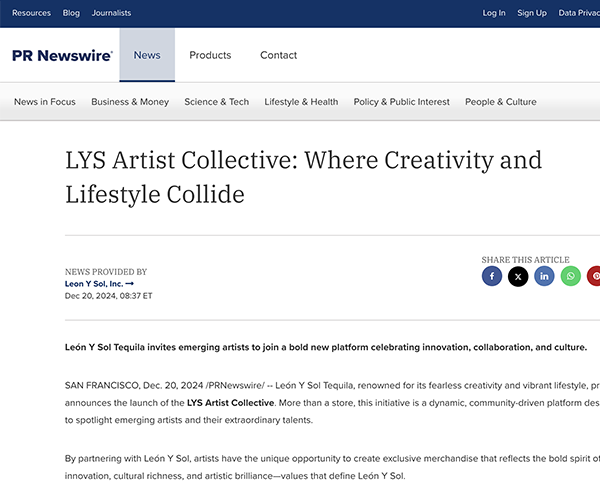Image resolution: width=600 pixels, height=500 pixels.
Task: Expand Lifestyle & Health category
Action: pyautogui.click(x=301, y=102)
